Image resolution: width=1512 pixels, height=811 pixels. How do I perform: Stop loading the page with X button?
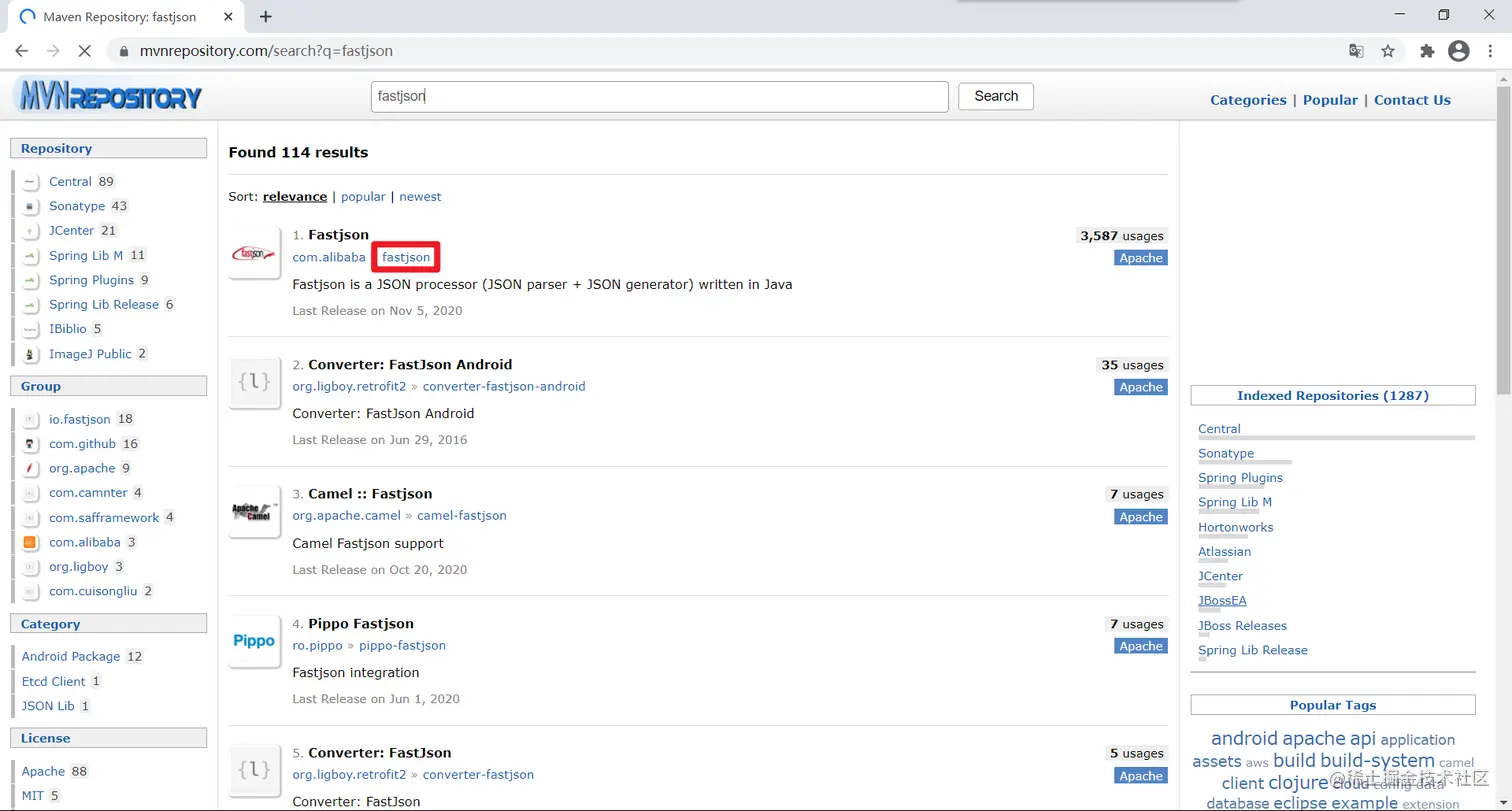click(x=85, y=51)
